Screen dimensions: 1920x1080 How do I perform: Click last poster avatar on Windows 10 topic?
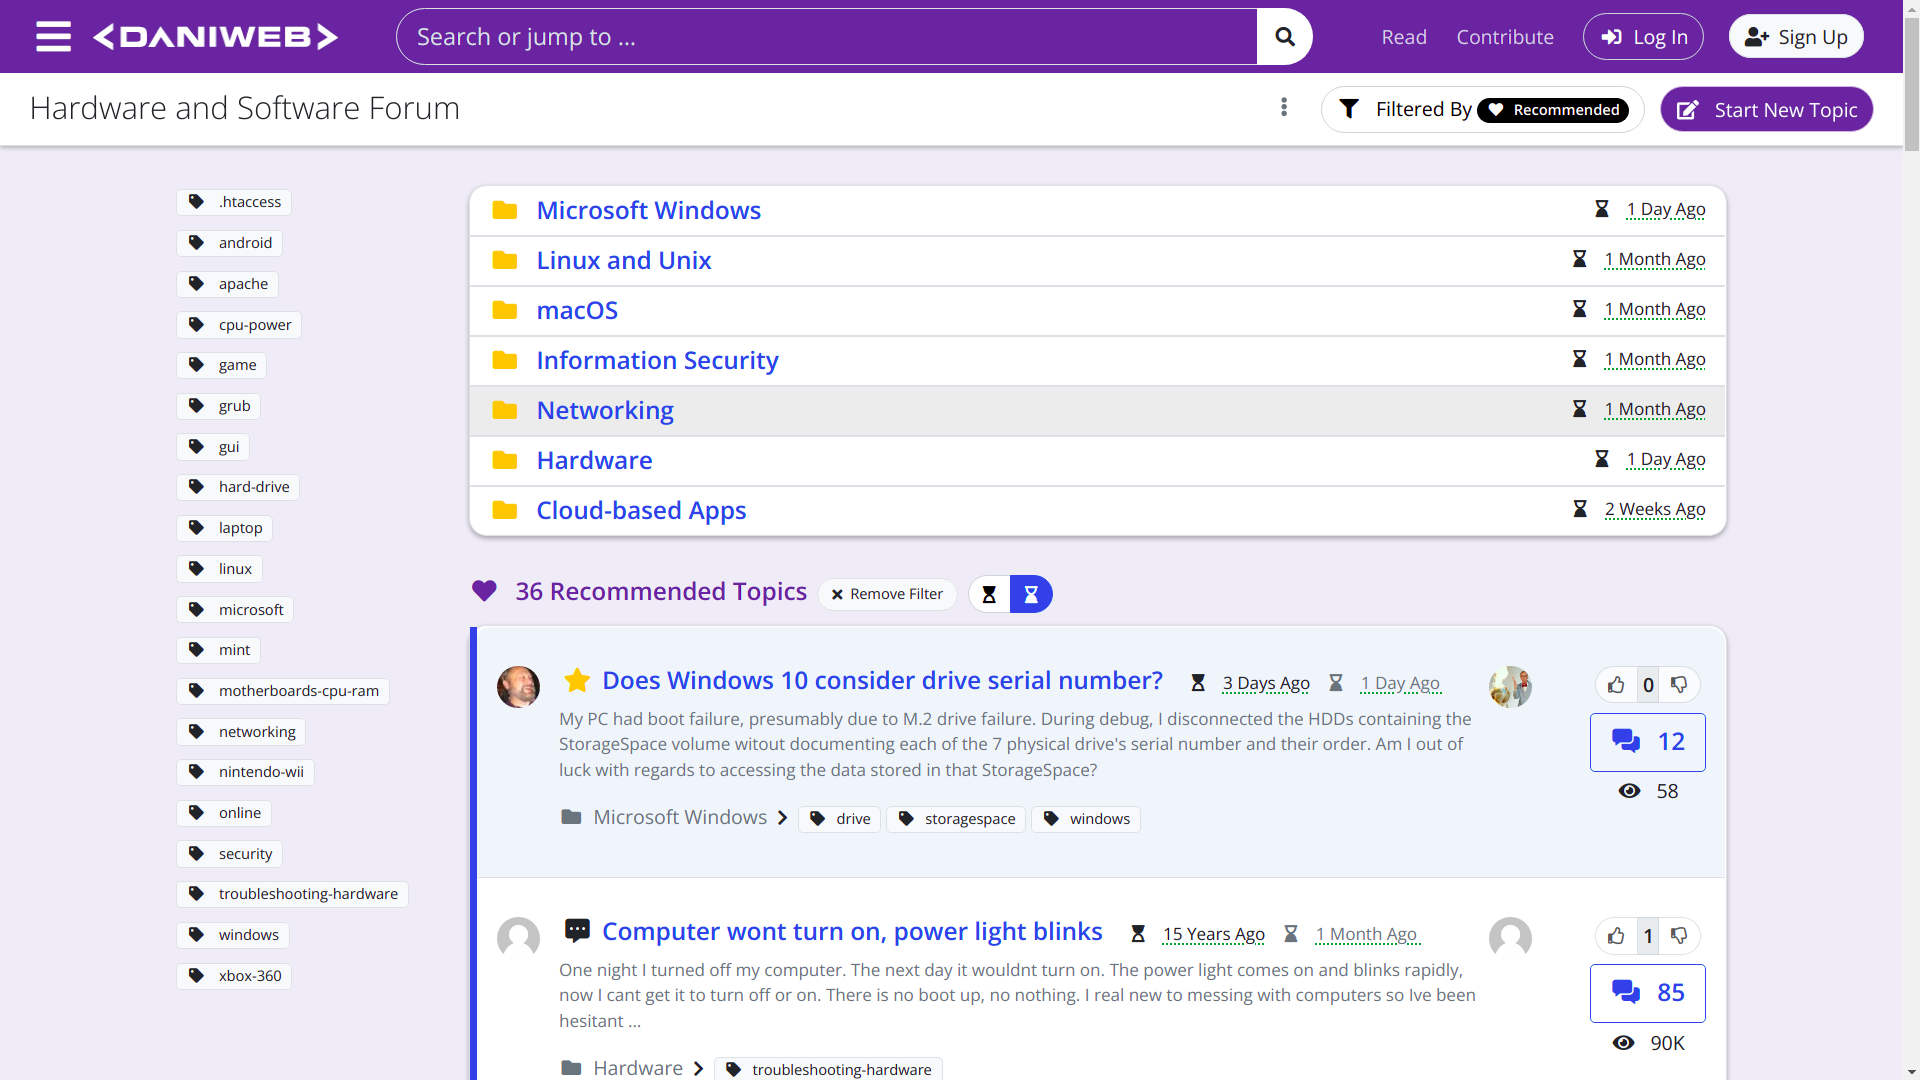coord(1510,687)
